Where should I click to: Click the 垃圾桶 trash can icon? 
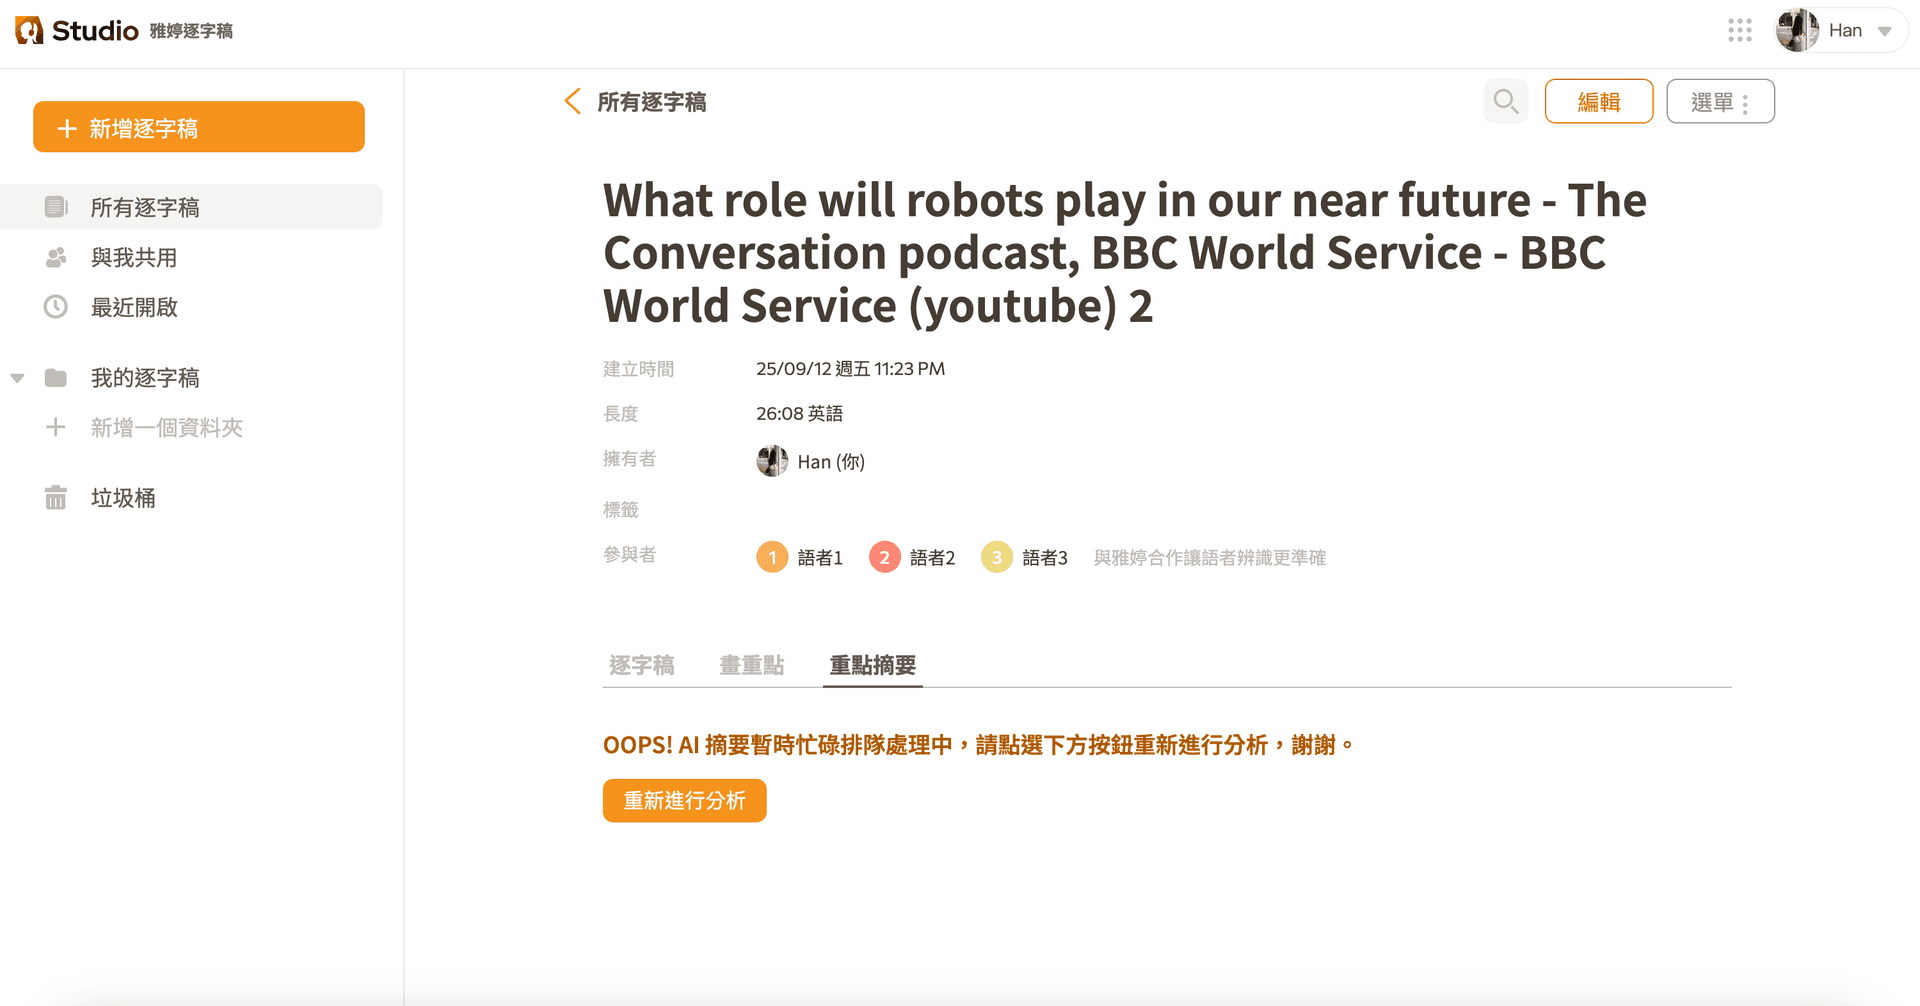(56, 497)
